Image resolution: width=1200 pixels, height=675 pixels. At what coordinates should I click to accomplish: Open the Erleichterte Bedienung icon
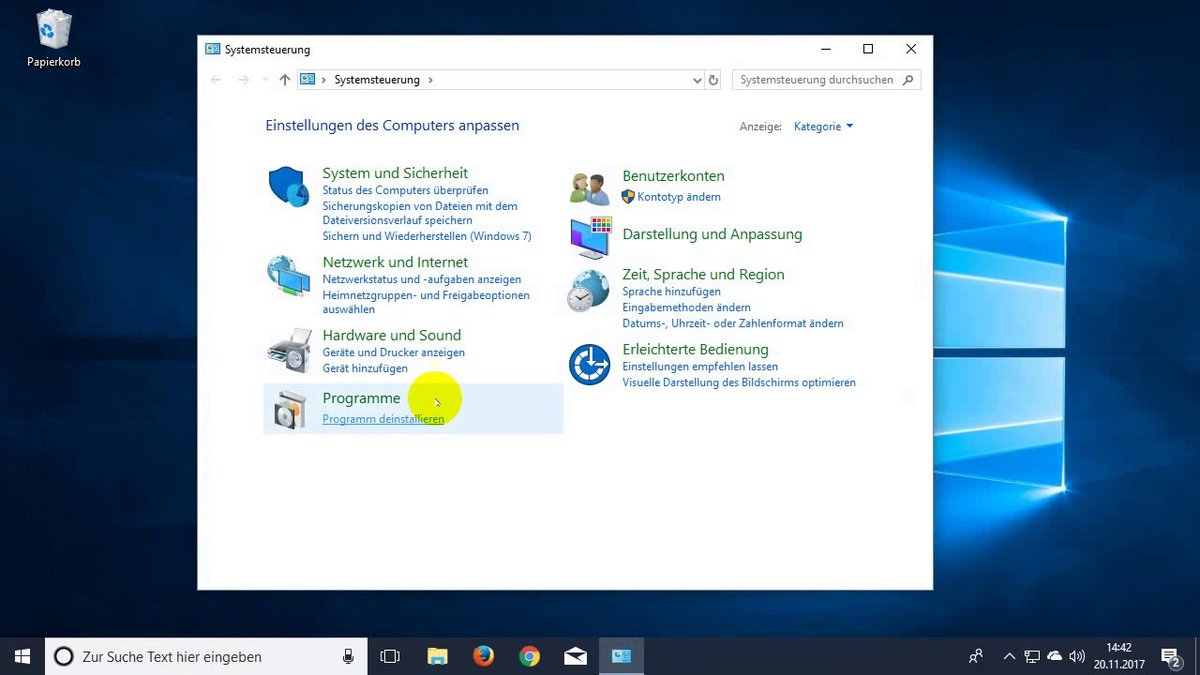click(x=589, y=365)
